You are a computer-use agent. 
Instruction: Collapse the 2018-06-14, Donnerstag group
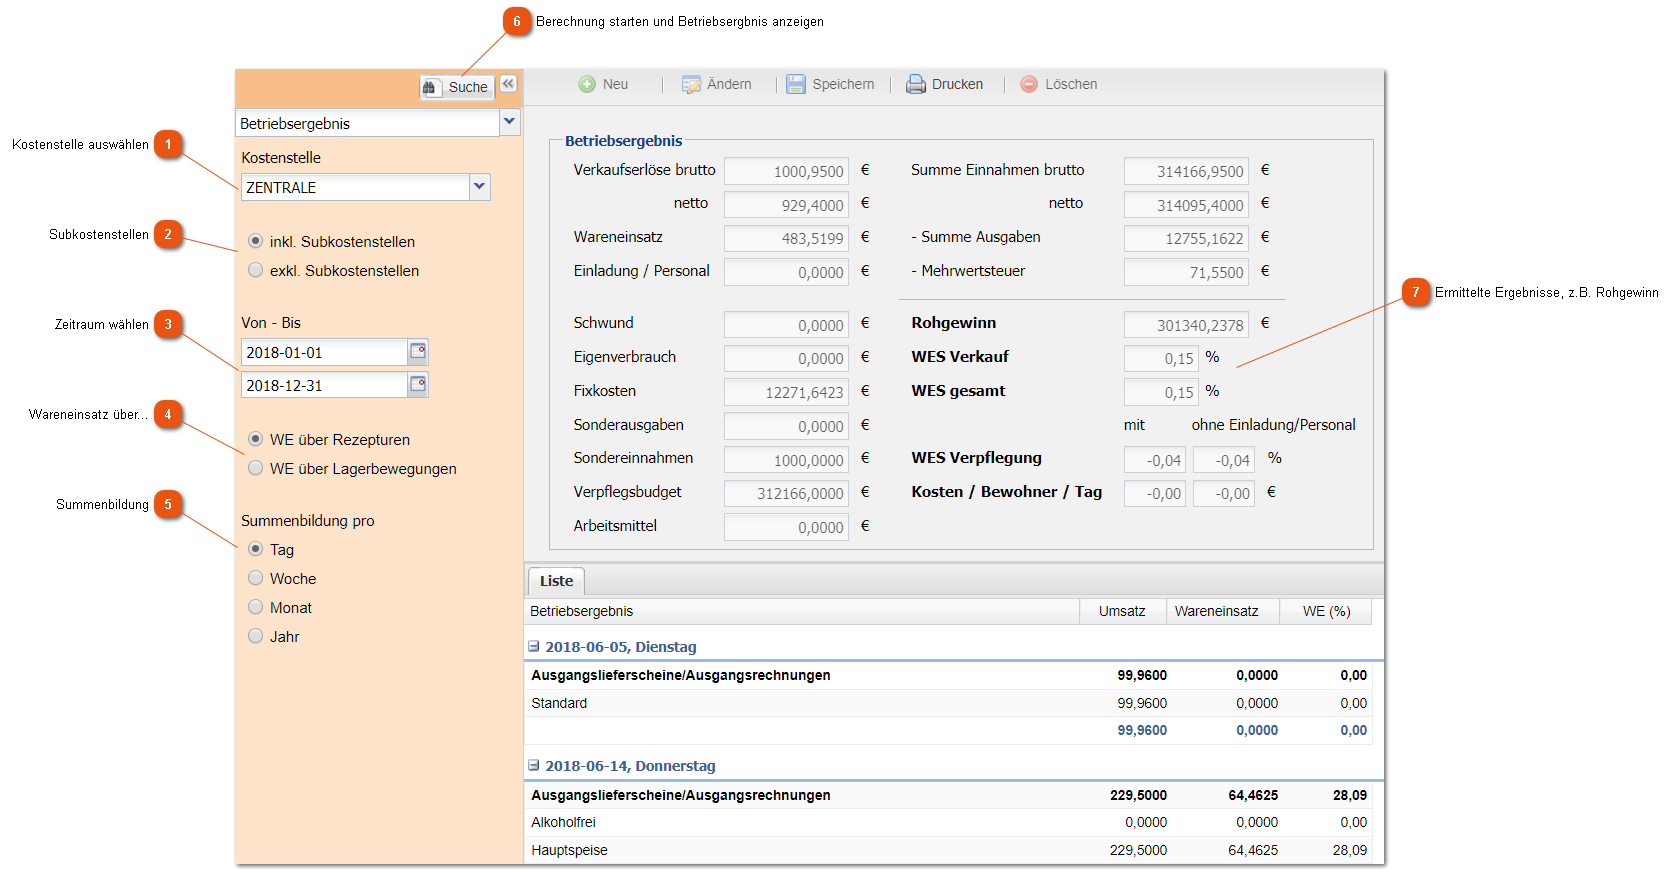click(x=534, y=766)
